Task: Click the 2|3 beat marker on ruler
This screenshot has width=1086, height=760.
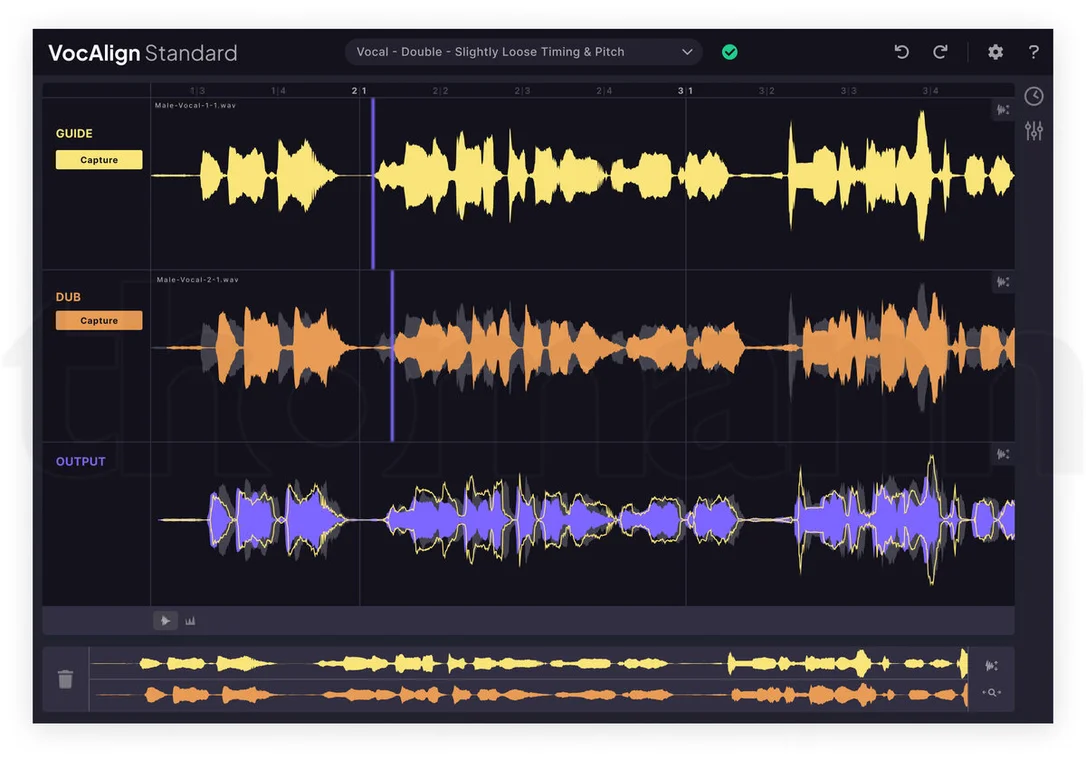Action: click(522, 91)
